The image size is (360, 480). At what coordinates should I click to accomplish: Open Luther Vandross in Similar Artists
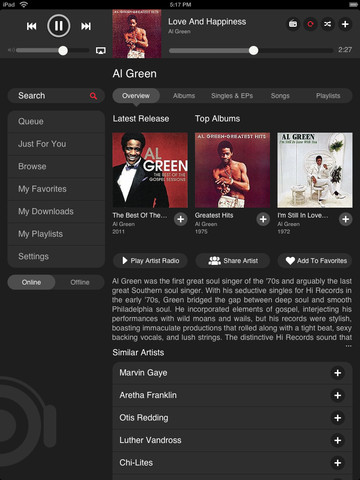pyautogui.click(x=233, y=440)
